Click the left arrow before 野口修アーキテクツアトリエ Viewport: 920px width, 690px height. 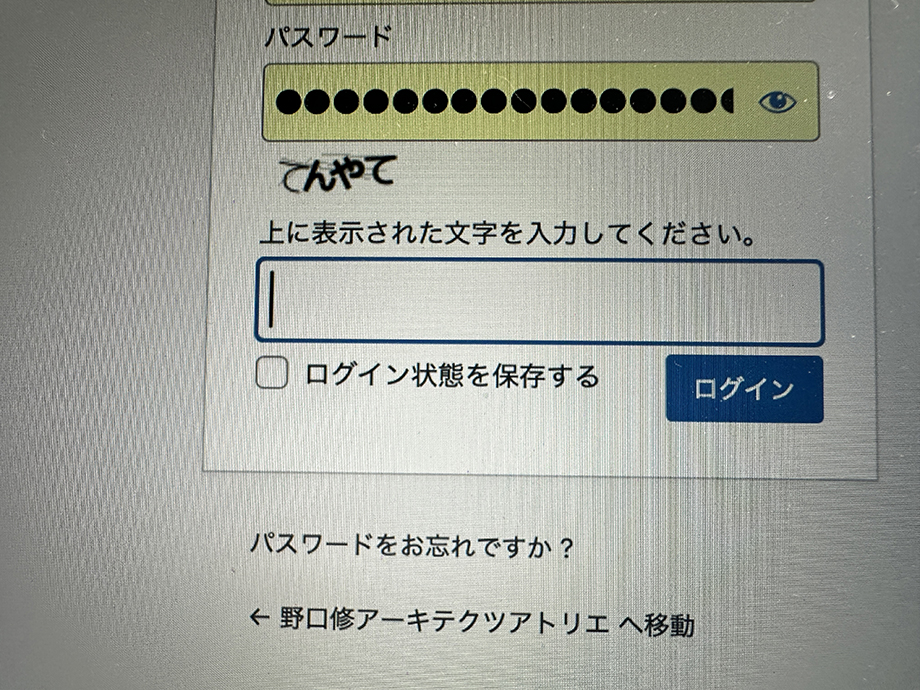click(259, 617)
